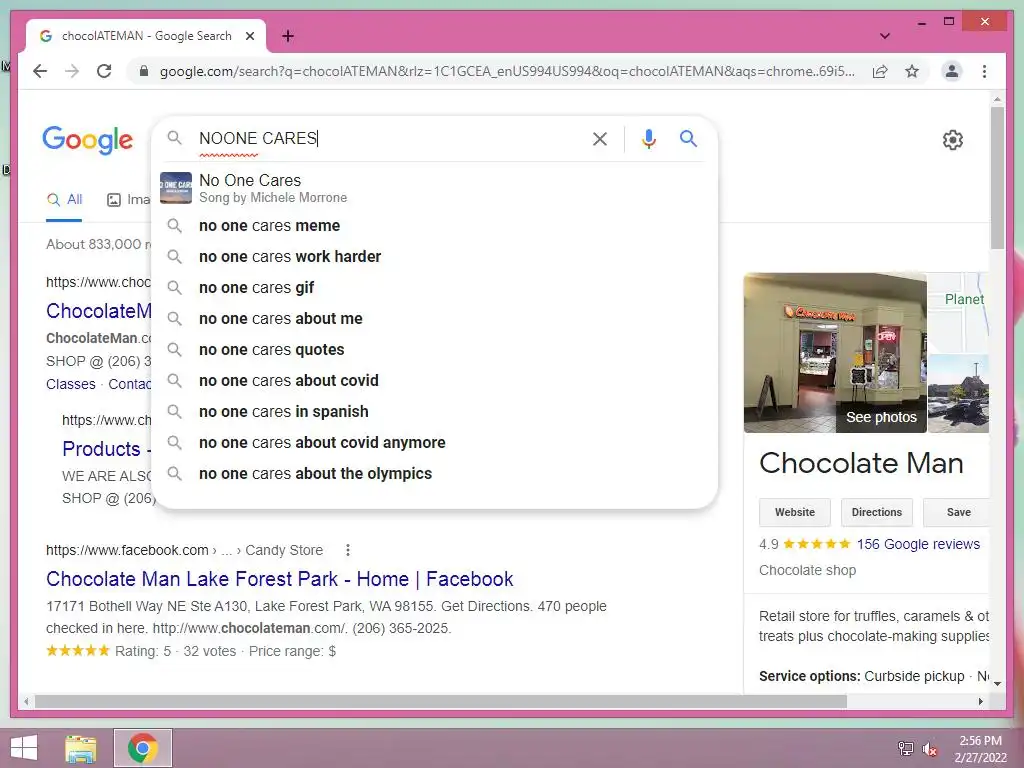Reload the page with the refresh icon

[104, 71]
